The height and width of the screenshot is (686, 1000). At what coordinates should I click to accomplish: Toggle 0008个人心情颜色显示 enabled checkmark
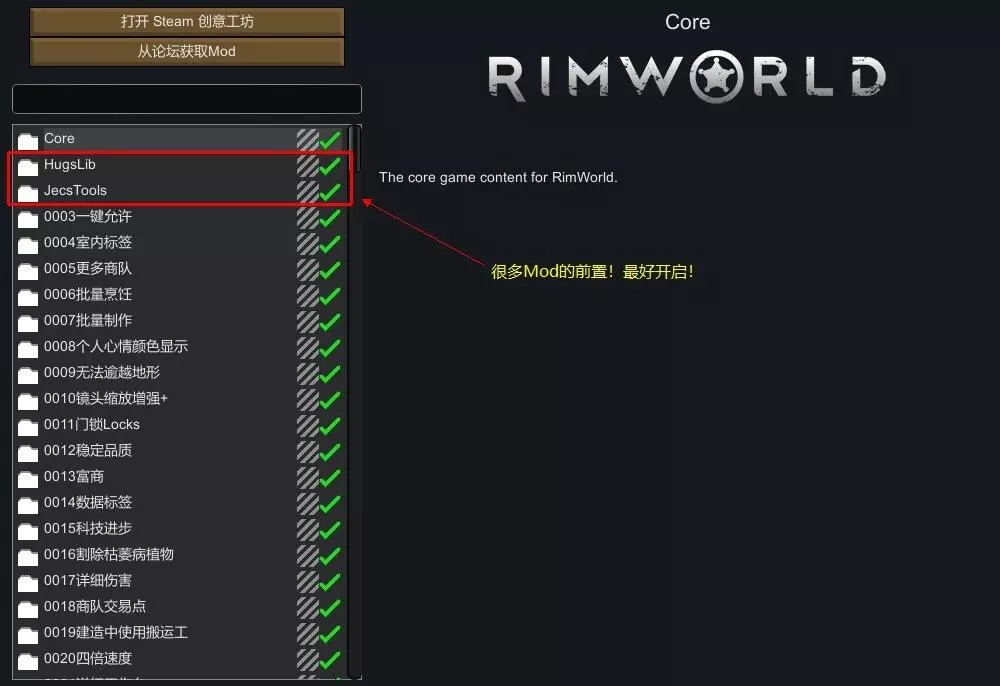(x=330, y=348)
